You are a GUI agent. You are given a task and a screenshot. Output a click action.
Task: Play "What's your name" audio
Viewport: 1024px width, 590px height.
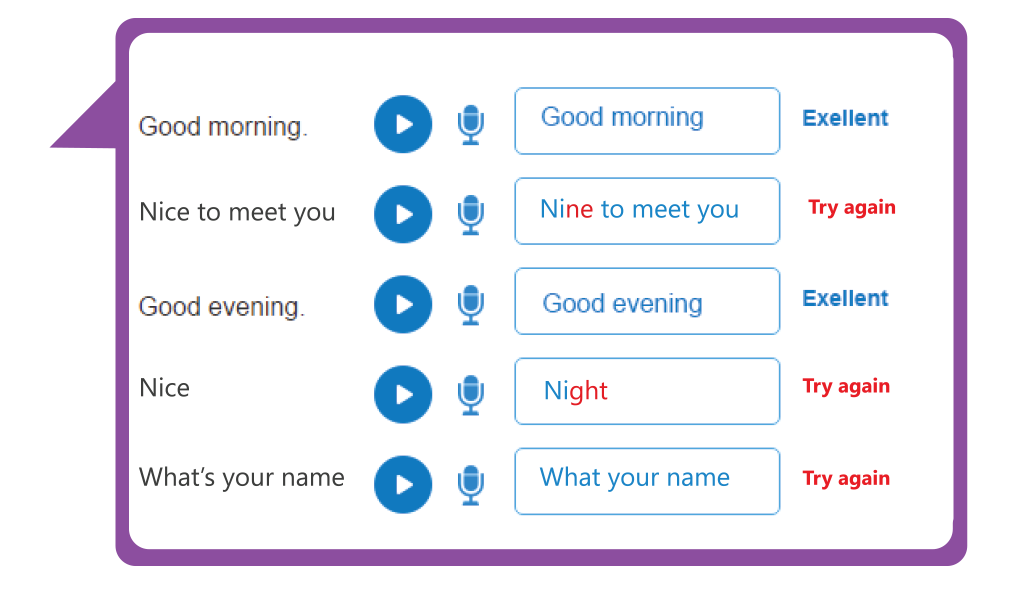pyautogui.click(x=403, y=485)
